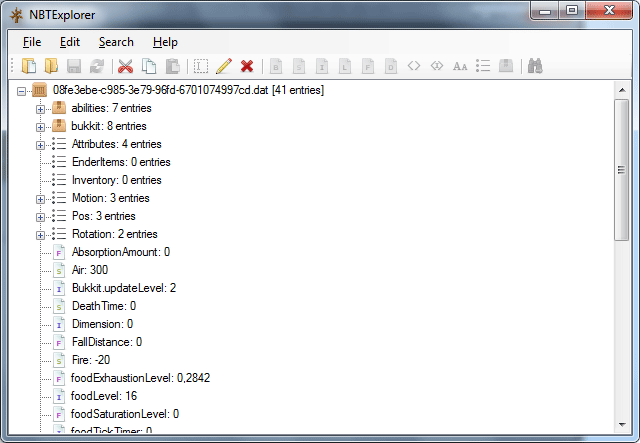Add a List tag from toolbar
Image resolution: width=640 pixels, height=443 pixels.
(x=483, y=66)
